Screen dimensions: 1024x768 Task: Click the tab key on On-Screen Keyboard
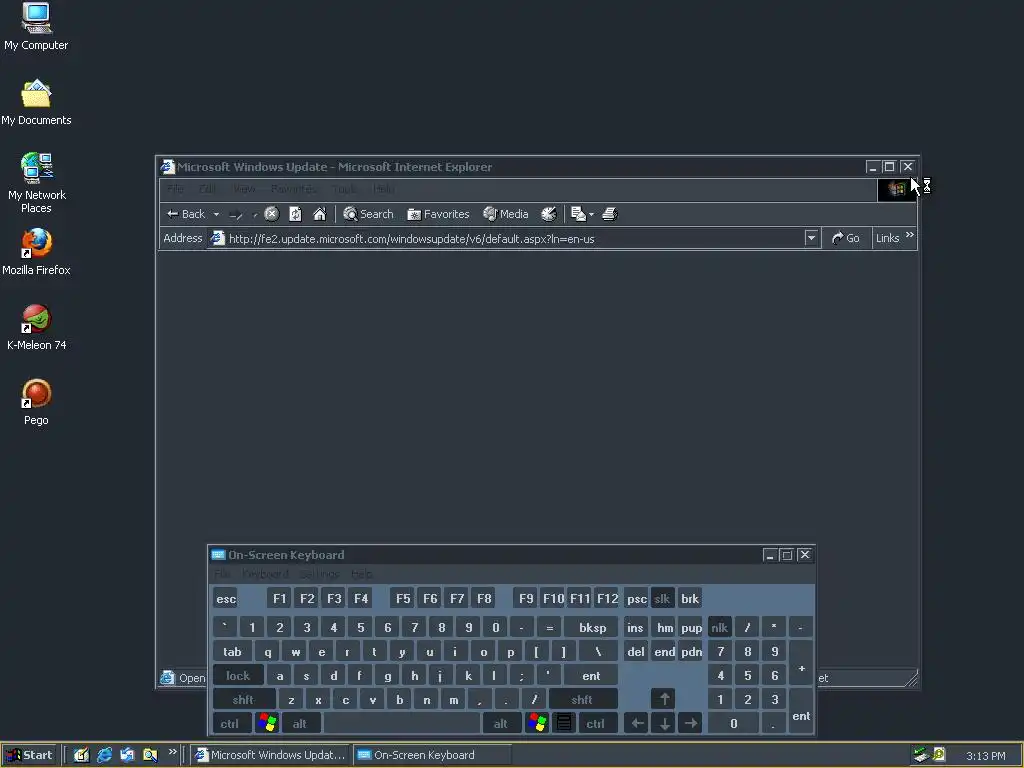click(x=232, y=651)
